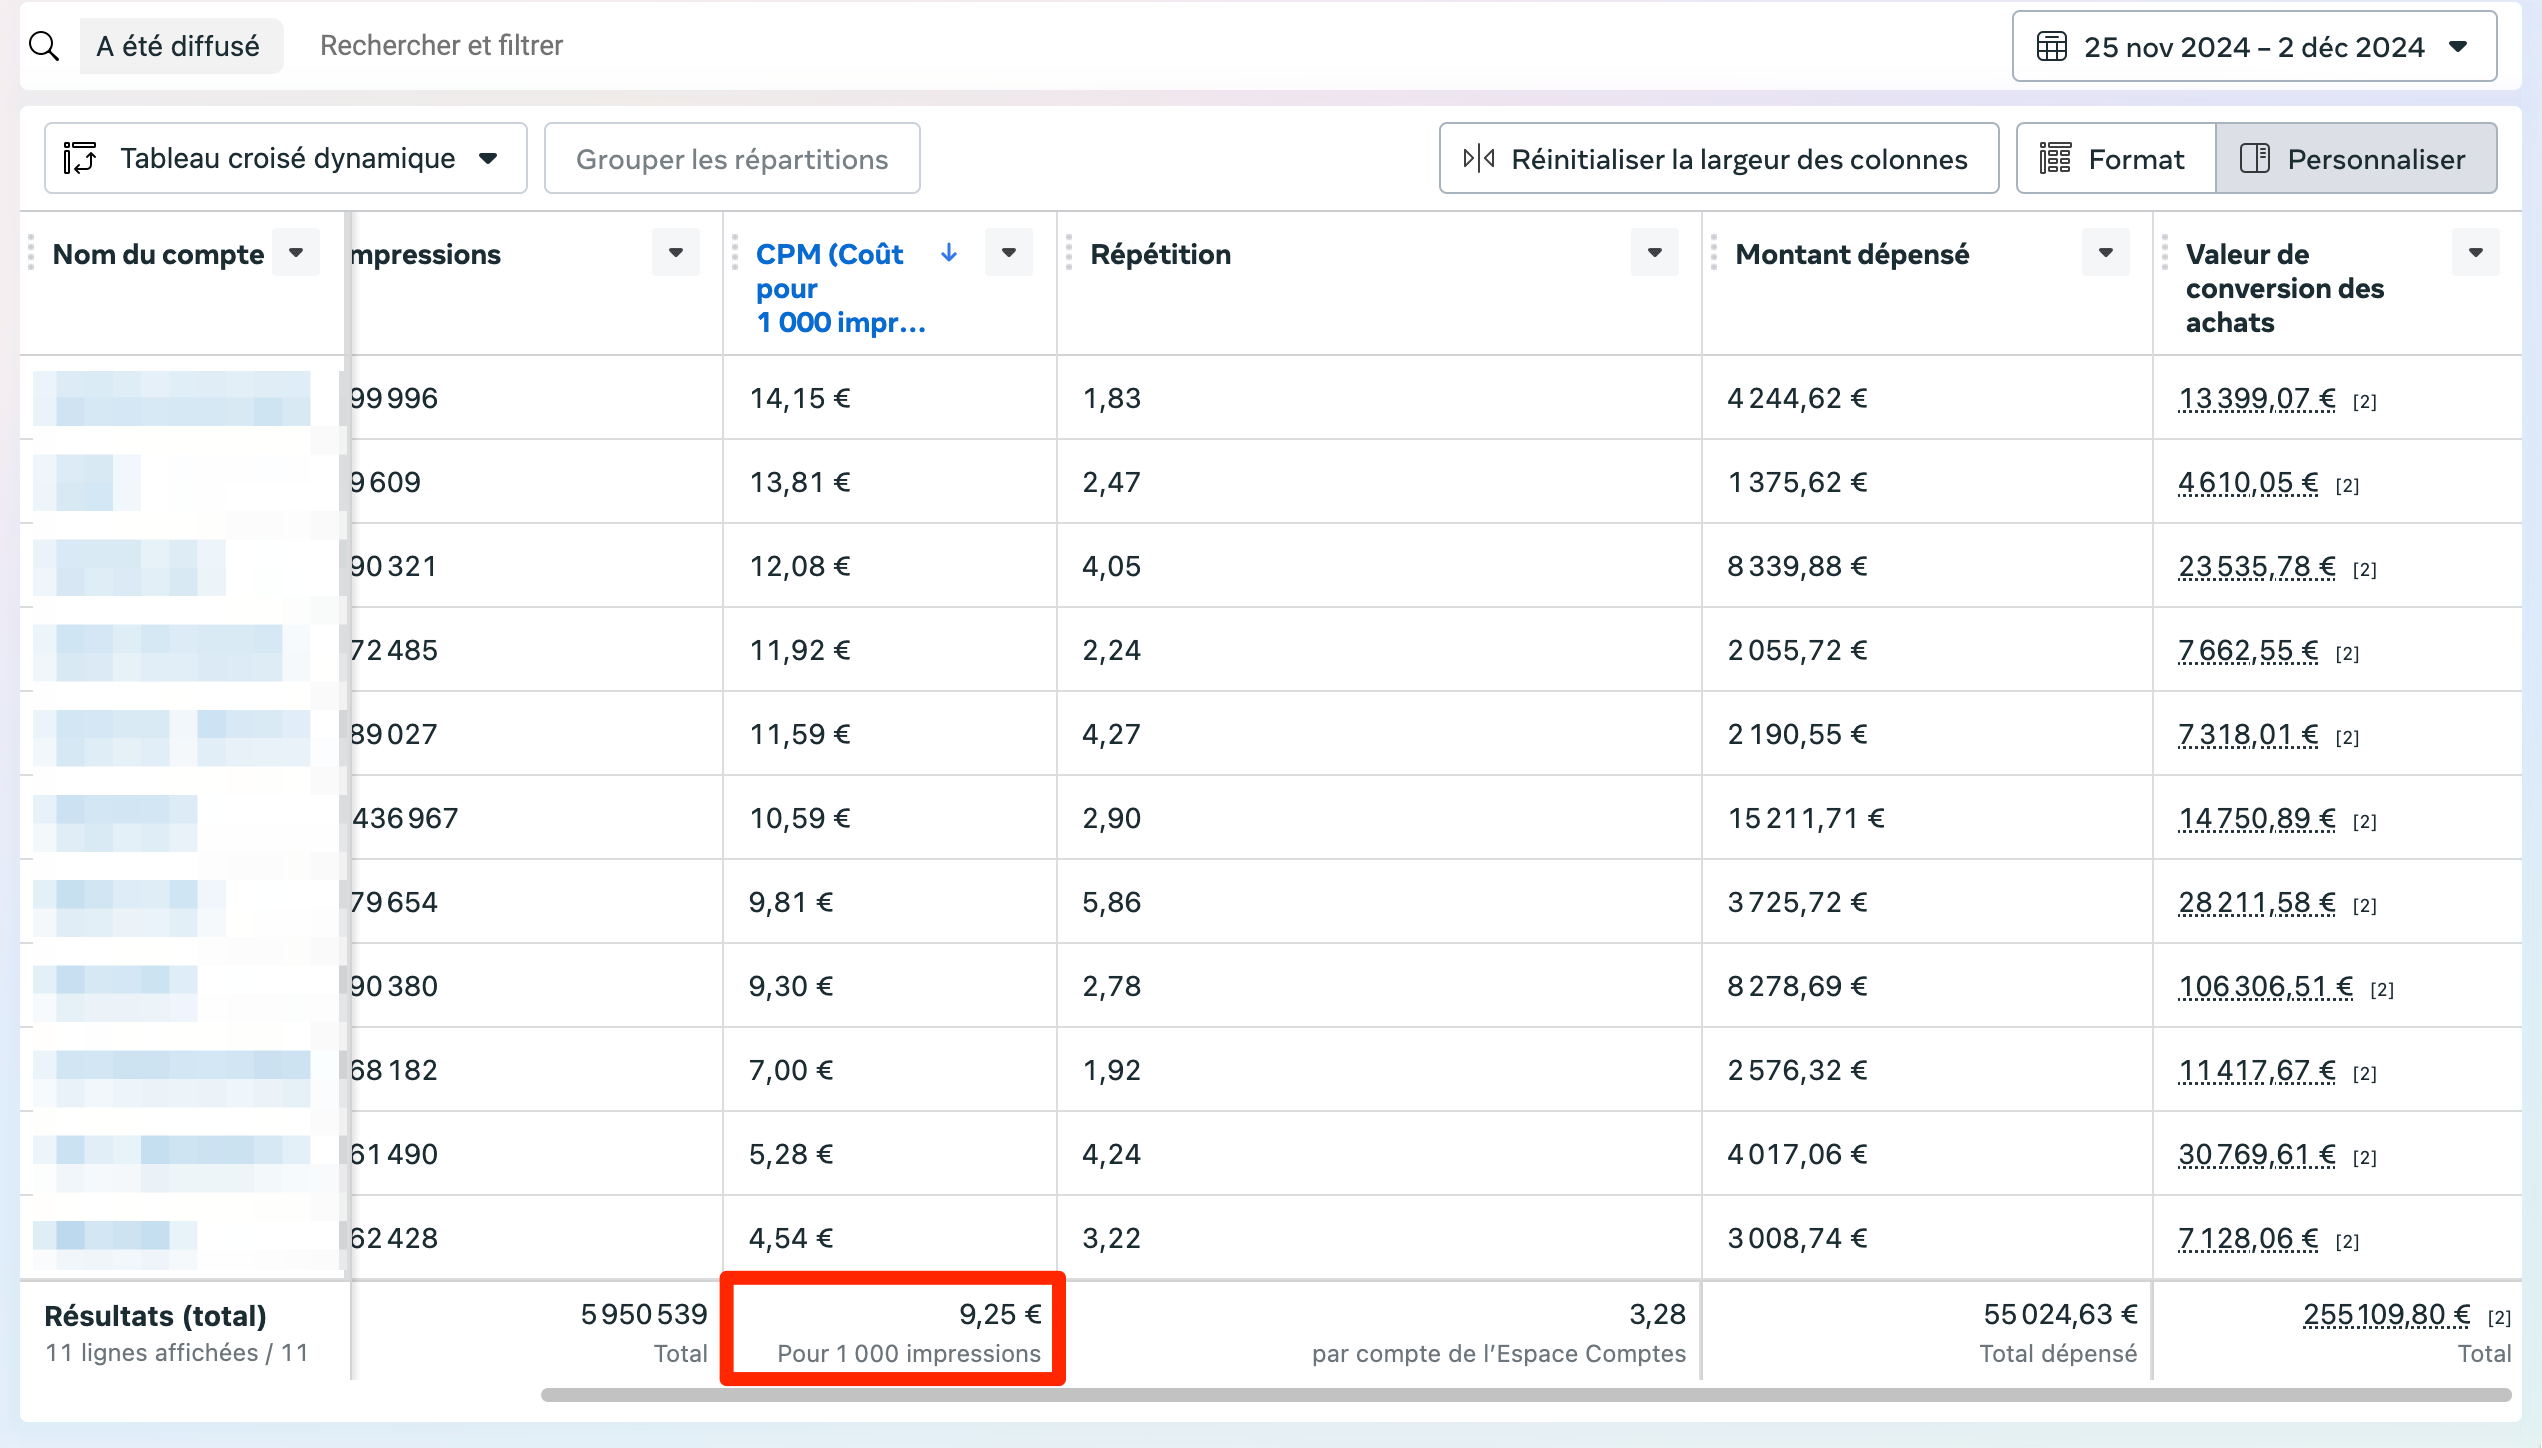Click the pivot table icon

(x=80, y=158)
